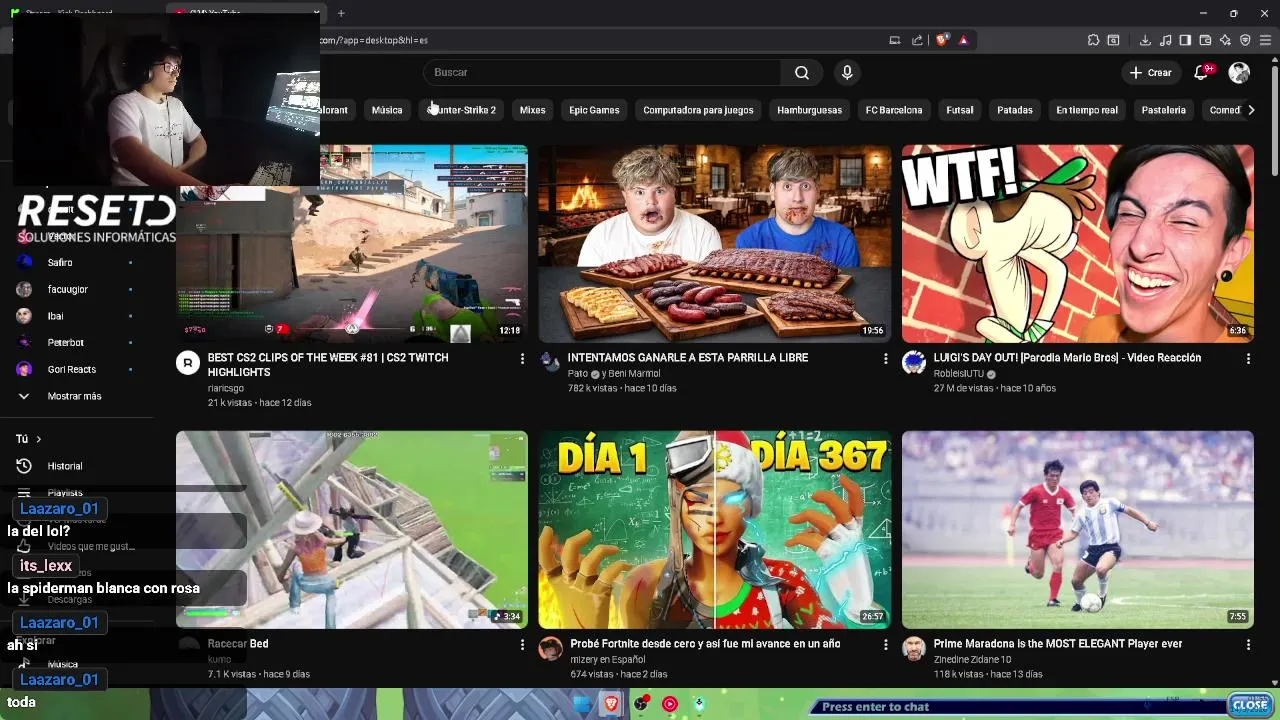Open Zinedine Zidane 10 channel link

pos(972,660)
